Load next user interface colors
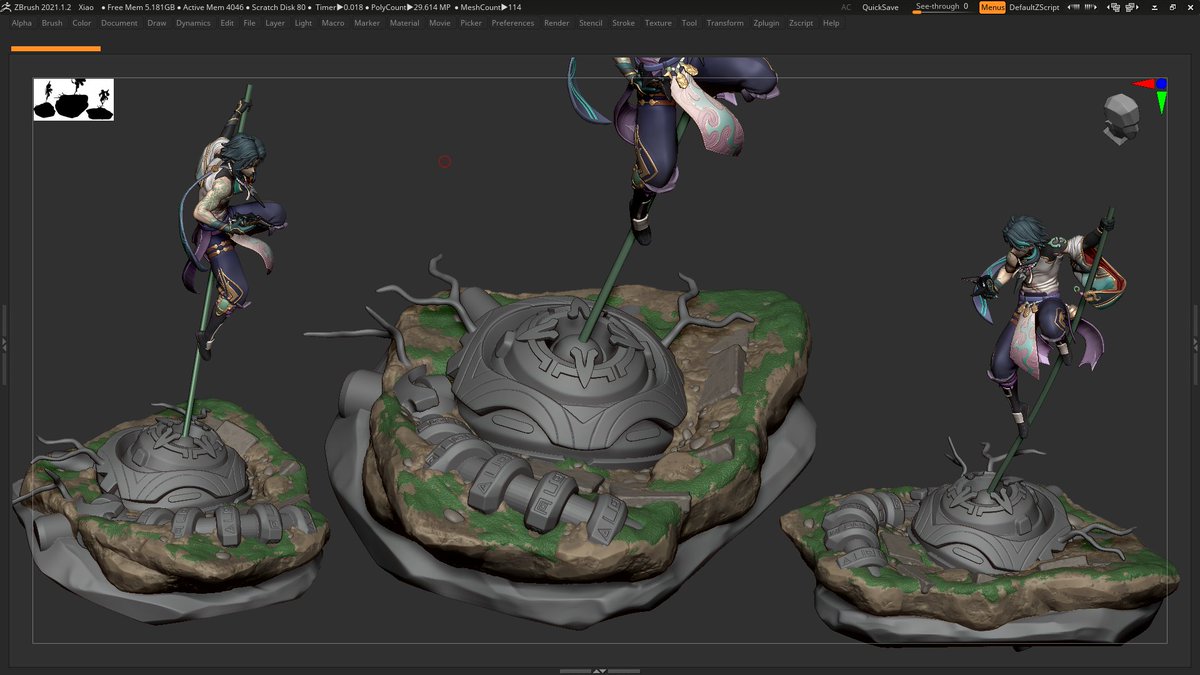Image resolution: width=1200 pixels, height=675 pixels. click(x=1091, y=7)
